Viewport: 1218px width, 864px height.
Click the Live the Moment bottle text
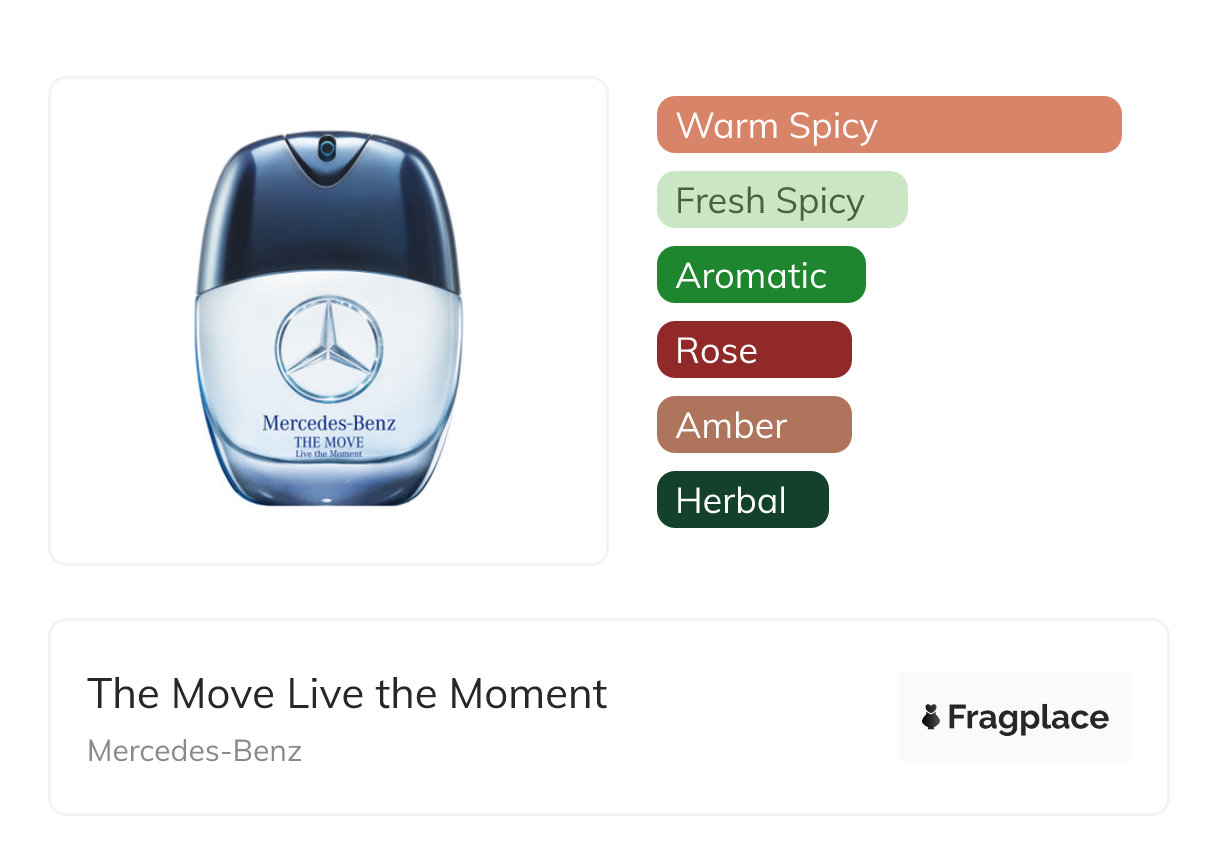329,455
